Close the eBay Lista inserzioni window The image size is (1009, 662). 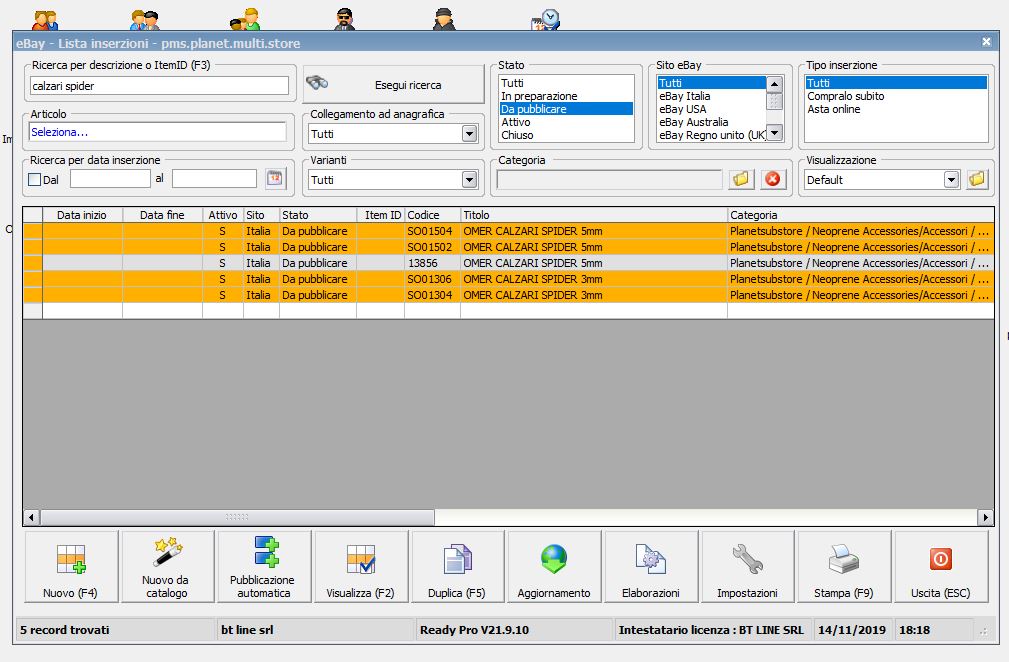point(986,42)
